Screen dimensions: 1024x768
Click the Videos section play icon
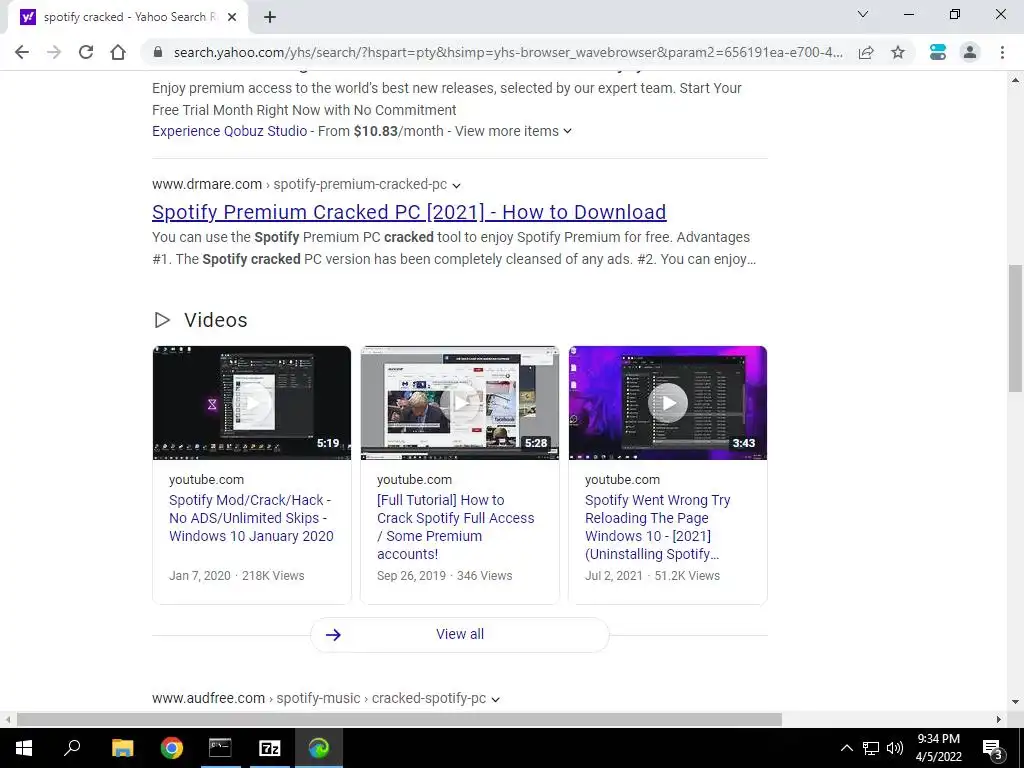click(x=162, y=320)
